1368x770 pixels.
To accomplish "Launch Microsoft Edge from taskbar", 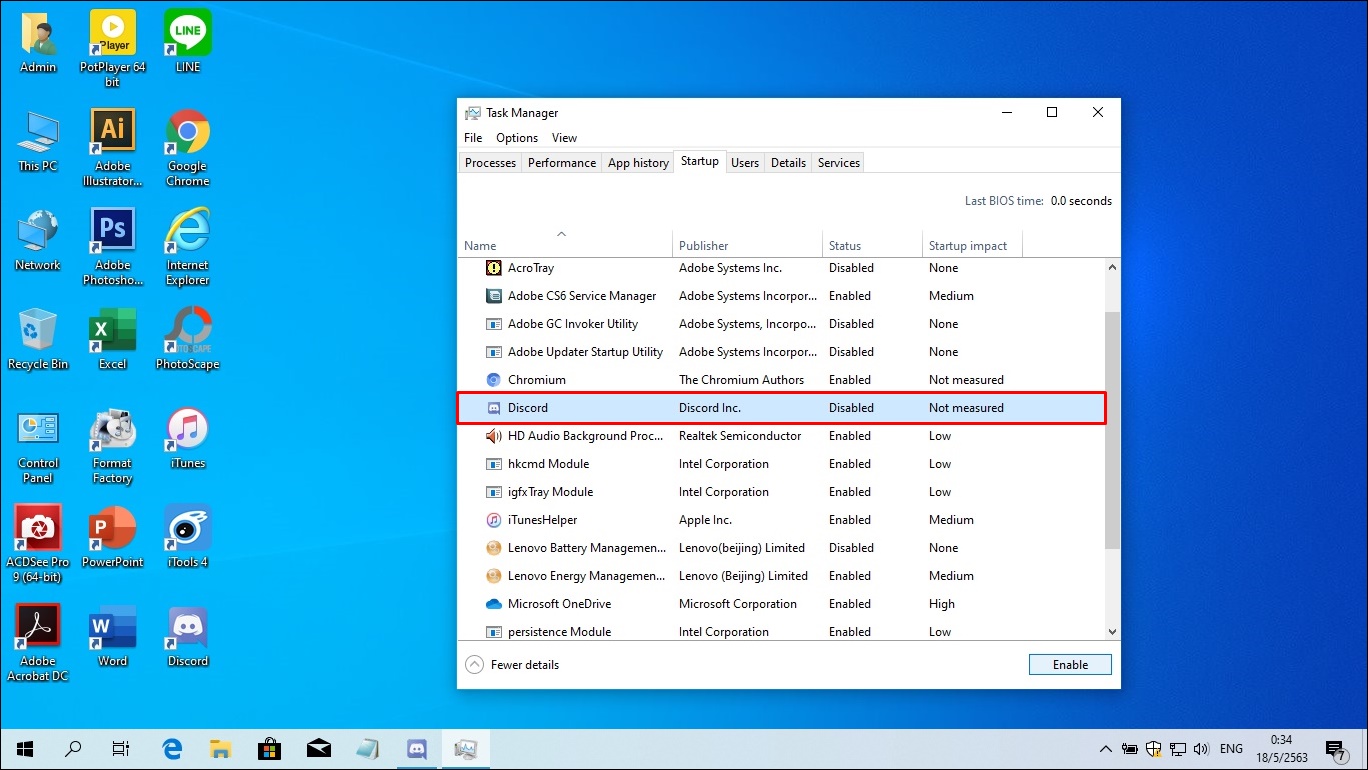I will click(x=172, y=749).
